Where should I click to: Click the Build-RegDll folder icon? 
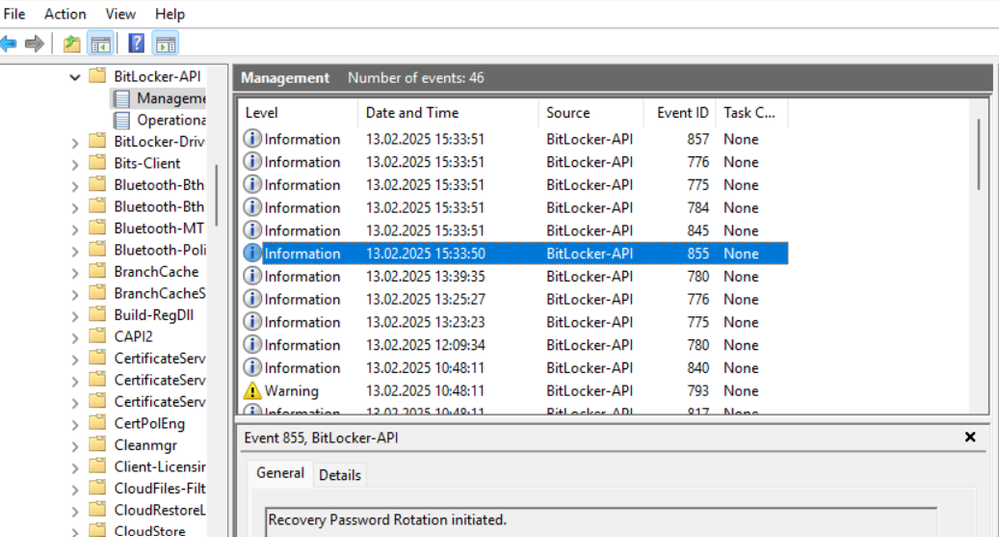coord(97,314)
